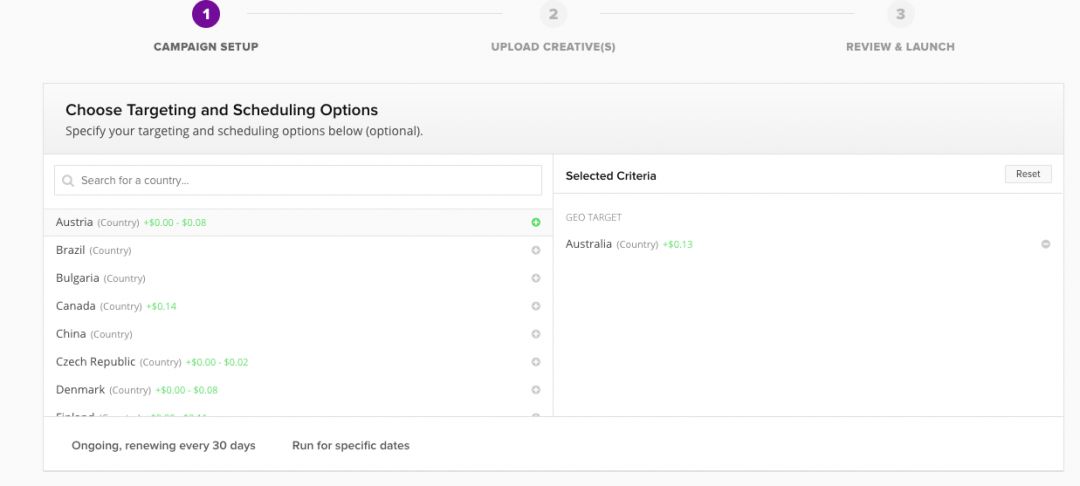Go to step 1 Campaign Setup

click(x=205, y=14)
